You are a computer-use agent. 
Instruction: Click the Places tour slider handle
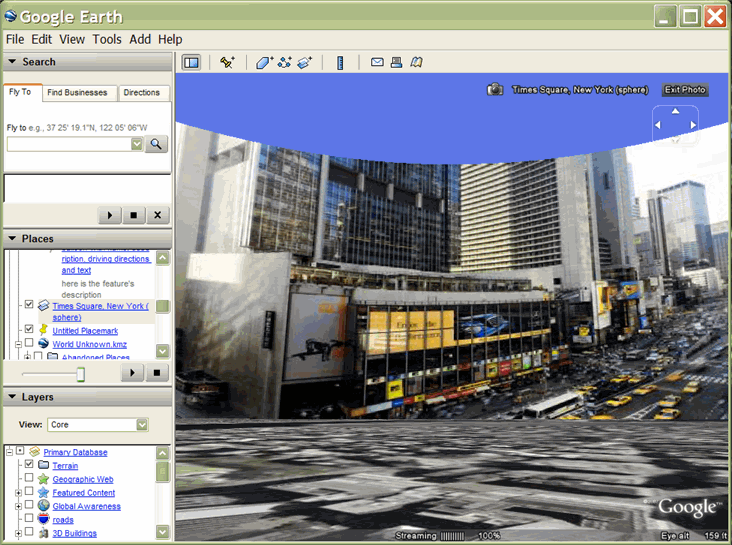81,374
